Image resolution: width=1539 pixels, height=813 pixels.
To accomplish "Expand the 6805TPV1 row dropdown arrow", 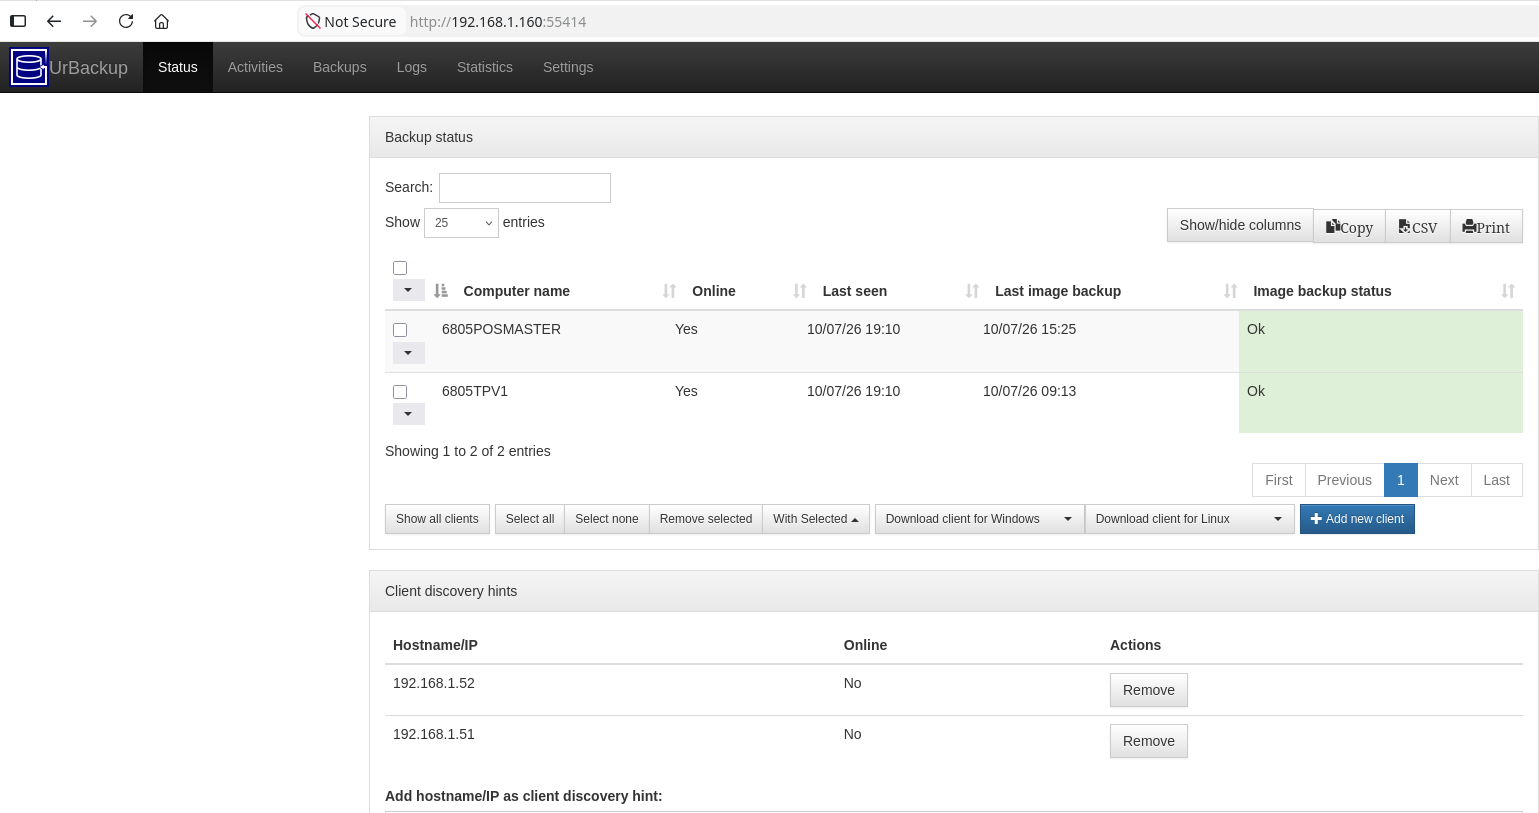I will (x=408, y=414).
